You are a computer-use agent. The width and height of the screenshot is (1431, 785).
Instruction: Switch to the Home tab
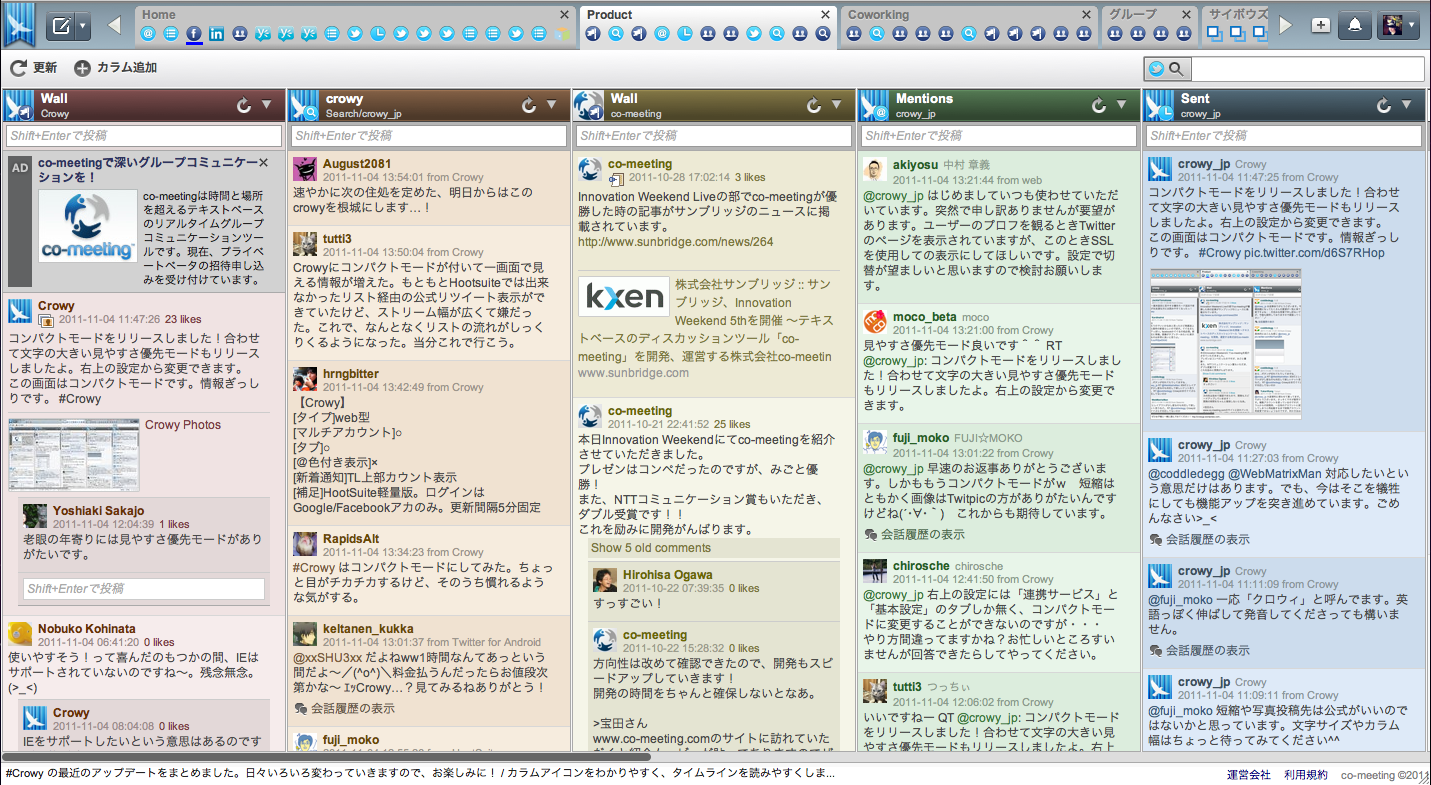pos(159,15)
